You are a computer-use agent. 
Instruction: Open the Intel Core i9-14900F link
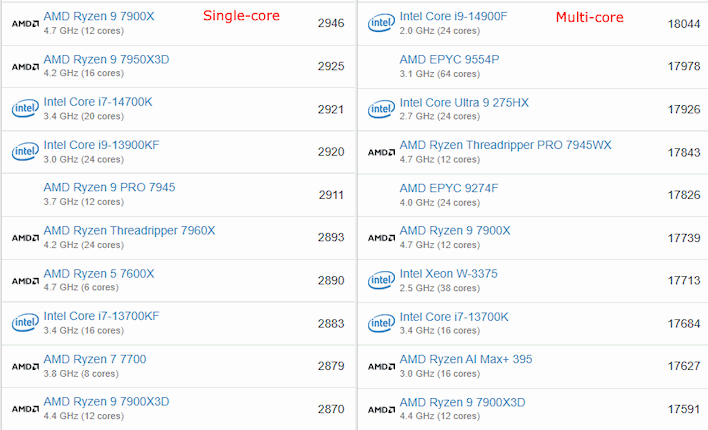click(453, 16)
